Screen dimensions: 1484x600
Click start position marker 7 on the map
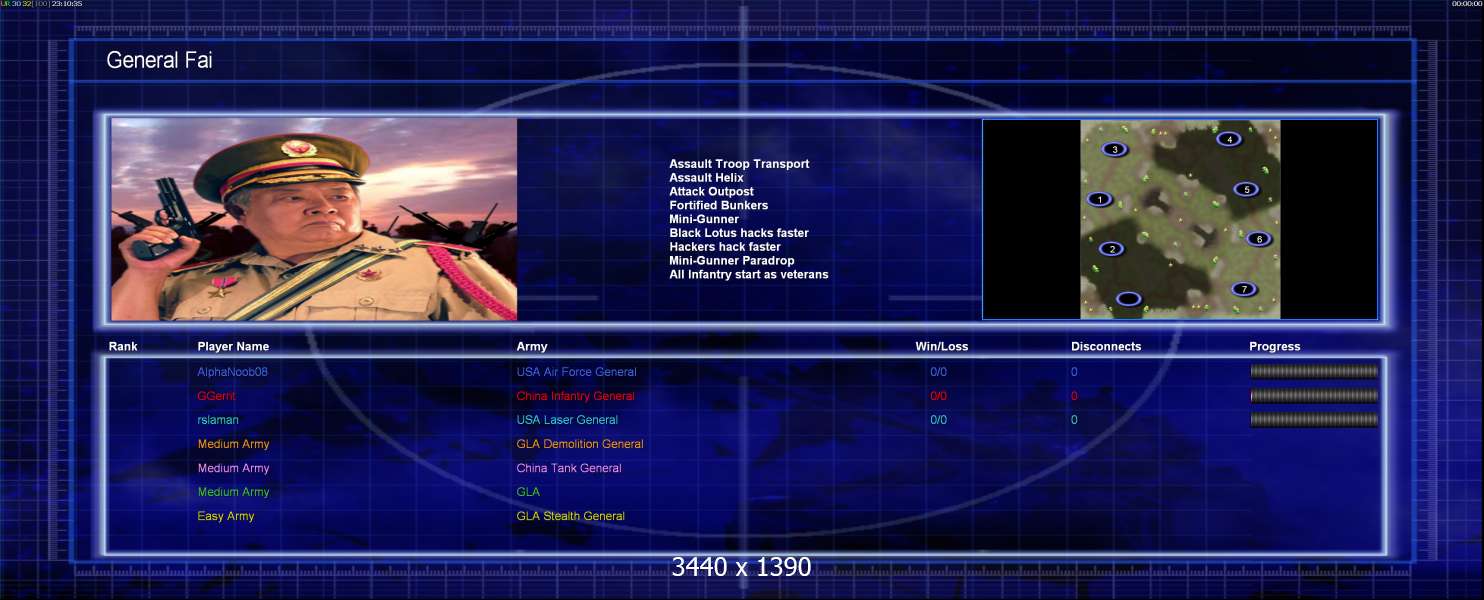pos(1243,289)
